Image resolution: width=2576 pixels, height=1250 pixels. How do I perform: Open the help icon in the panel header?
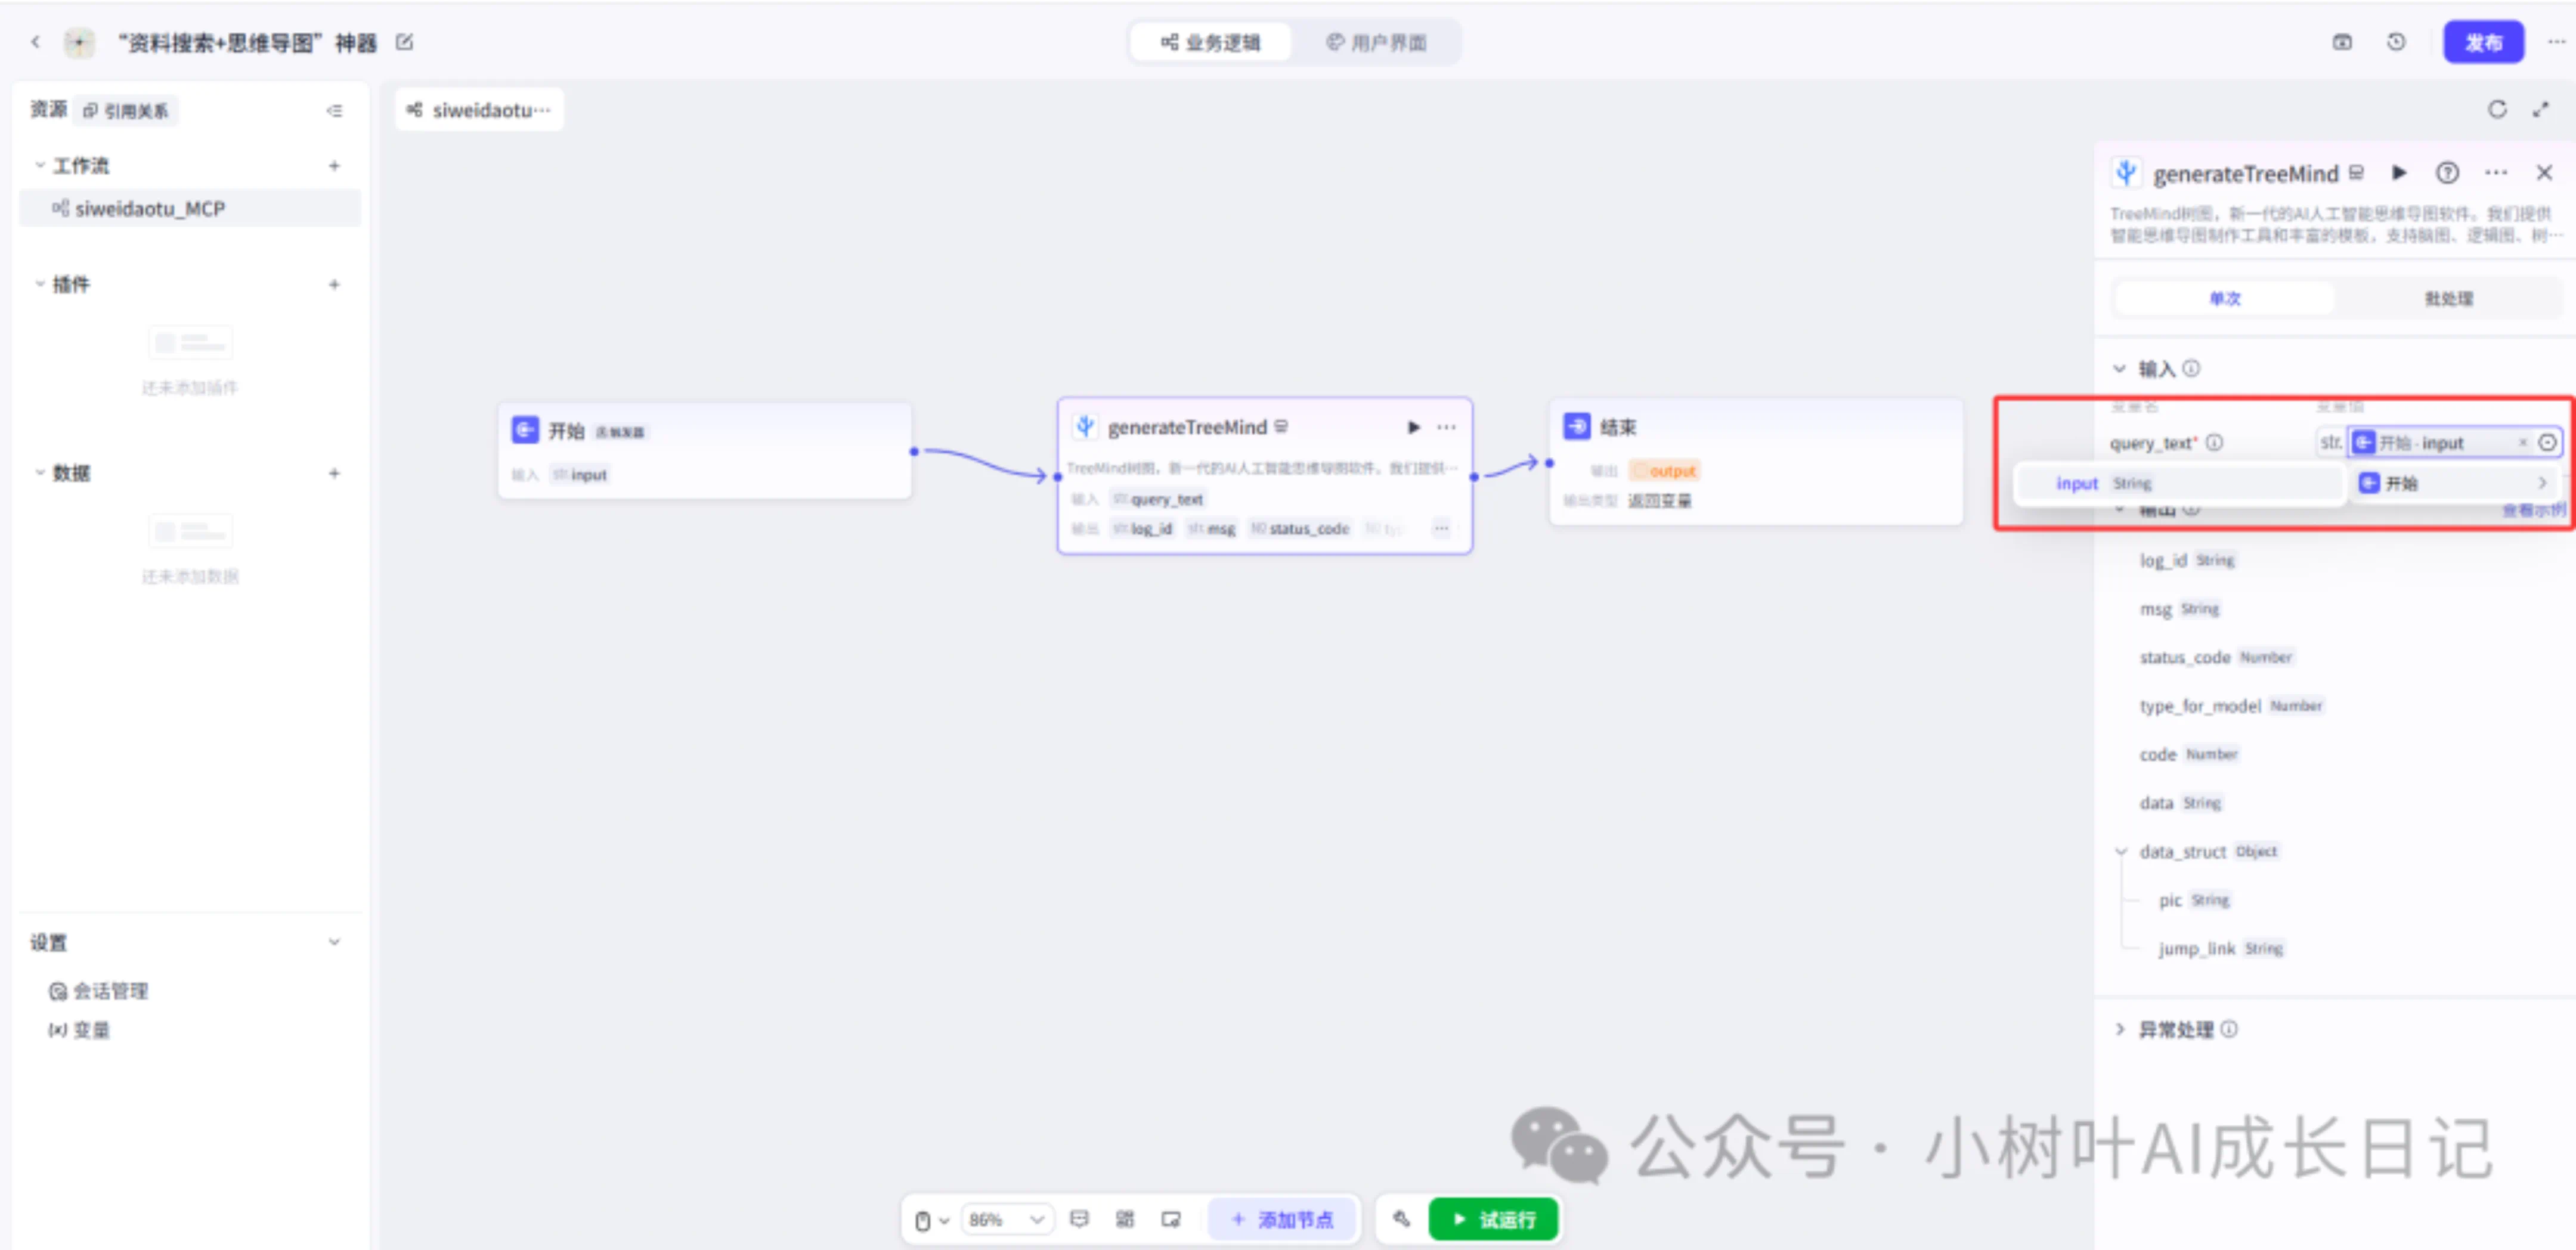[x=2447, y=173]
